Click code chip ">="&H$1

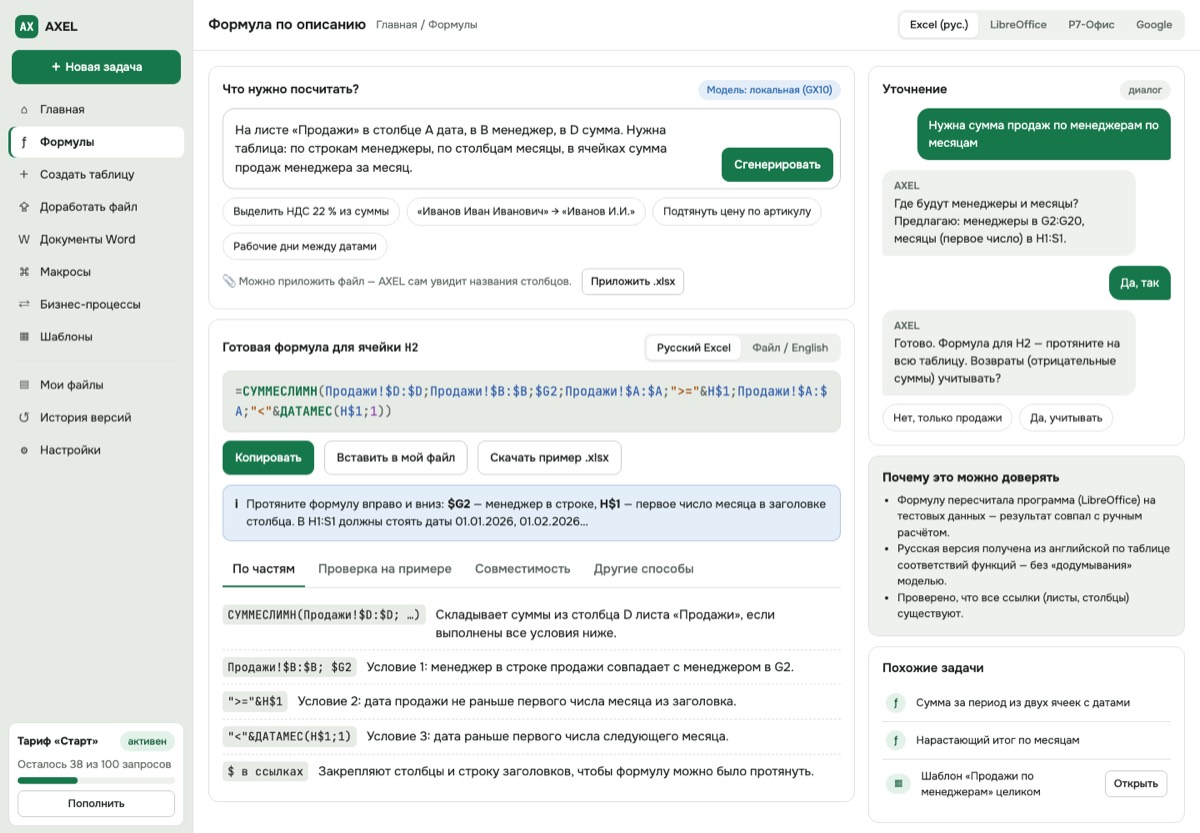point(255,702)
